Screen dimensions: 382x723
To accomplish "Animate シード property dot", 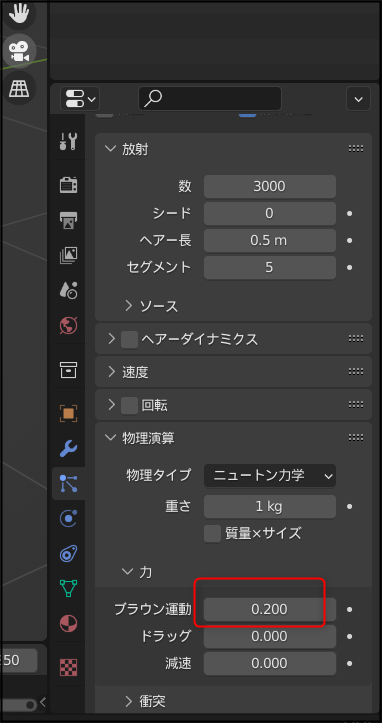I will [x=350, y=213].
